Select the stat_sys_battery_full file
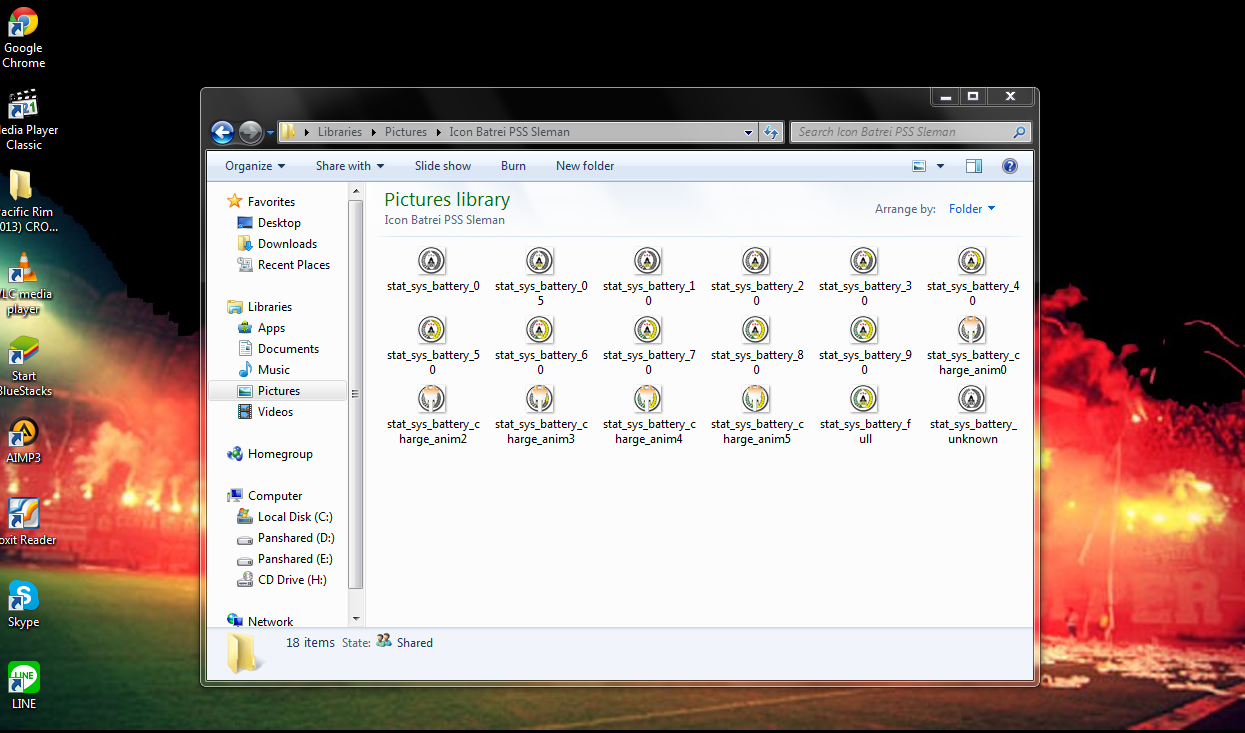The height and width of the screenshot is (733, 1245). pyautogui.click(x=864, y=415)
